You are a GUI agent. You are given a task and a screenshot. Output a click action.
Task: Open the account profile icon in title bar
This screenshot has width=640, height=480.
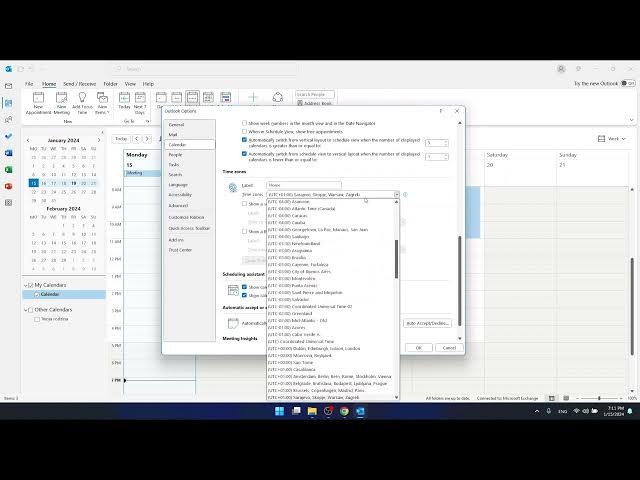click(561, 69)
